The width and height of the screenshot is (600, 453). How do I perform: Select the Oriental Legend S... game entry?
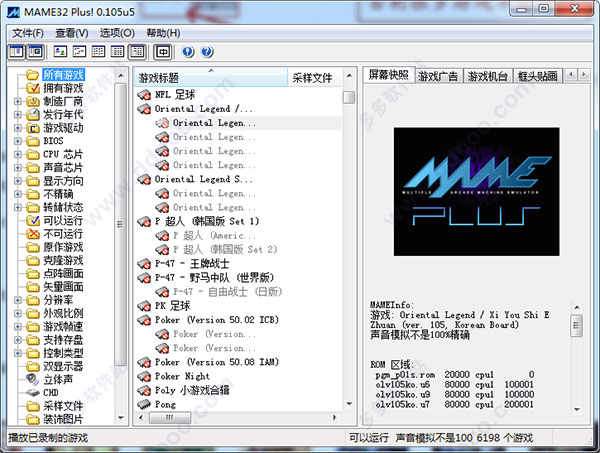coord(204,179)
